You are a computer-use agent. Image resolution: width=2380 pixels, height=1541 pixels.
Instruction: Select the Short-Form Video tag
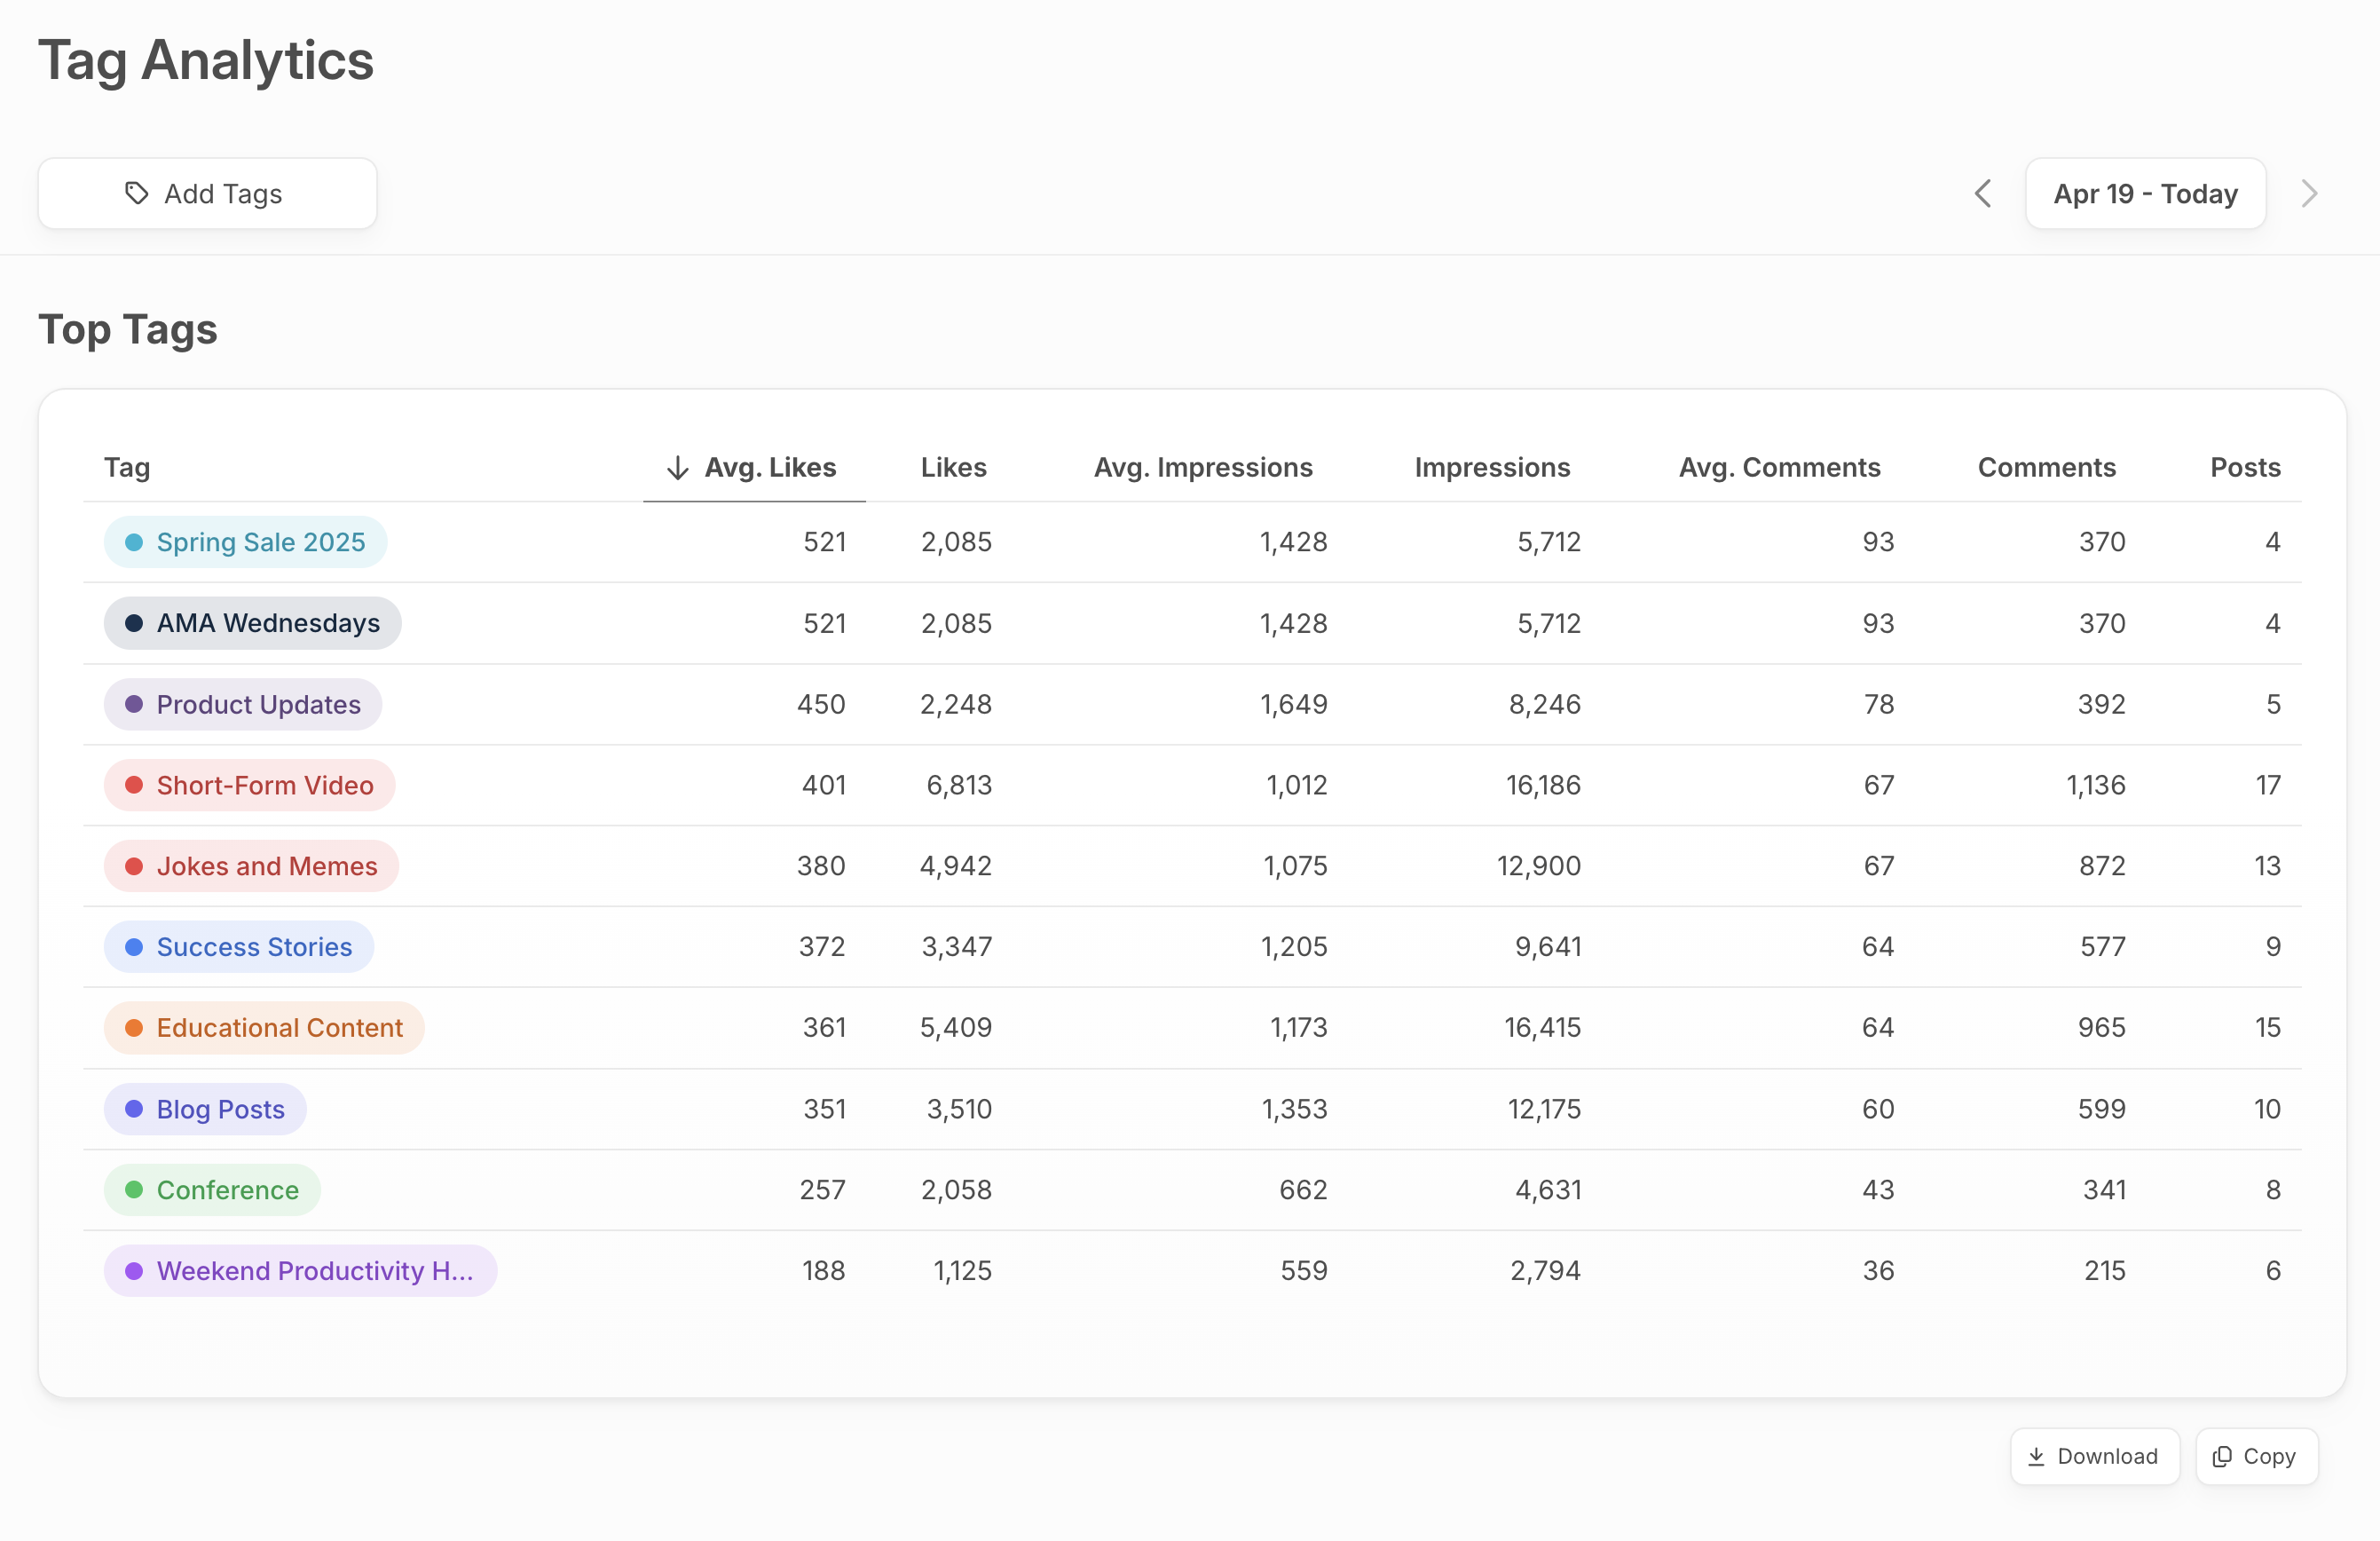click(x=249, y=785)
